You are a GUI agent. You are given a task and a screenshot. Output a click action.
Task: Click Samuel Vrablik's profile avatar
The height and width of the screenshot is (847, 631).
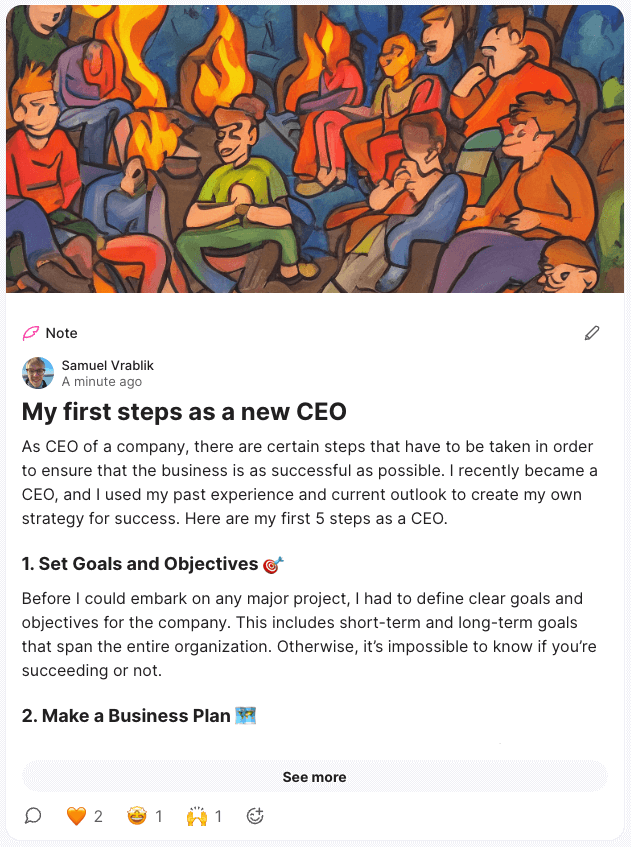(x=38, y=373)
